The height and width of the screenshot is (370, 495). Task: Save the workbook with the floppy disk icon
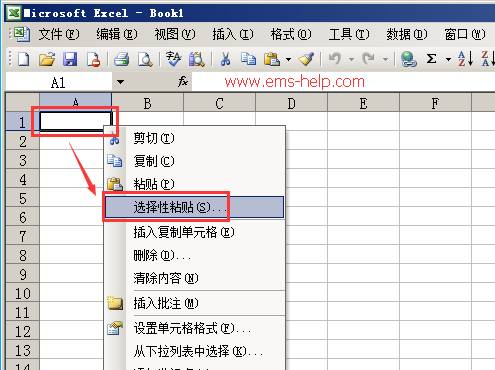tap(70, 59)
